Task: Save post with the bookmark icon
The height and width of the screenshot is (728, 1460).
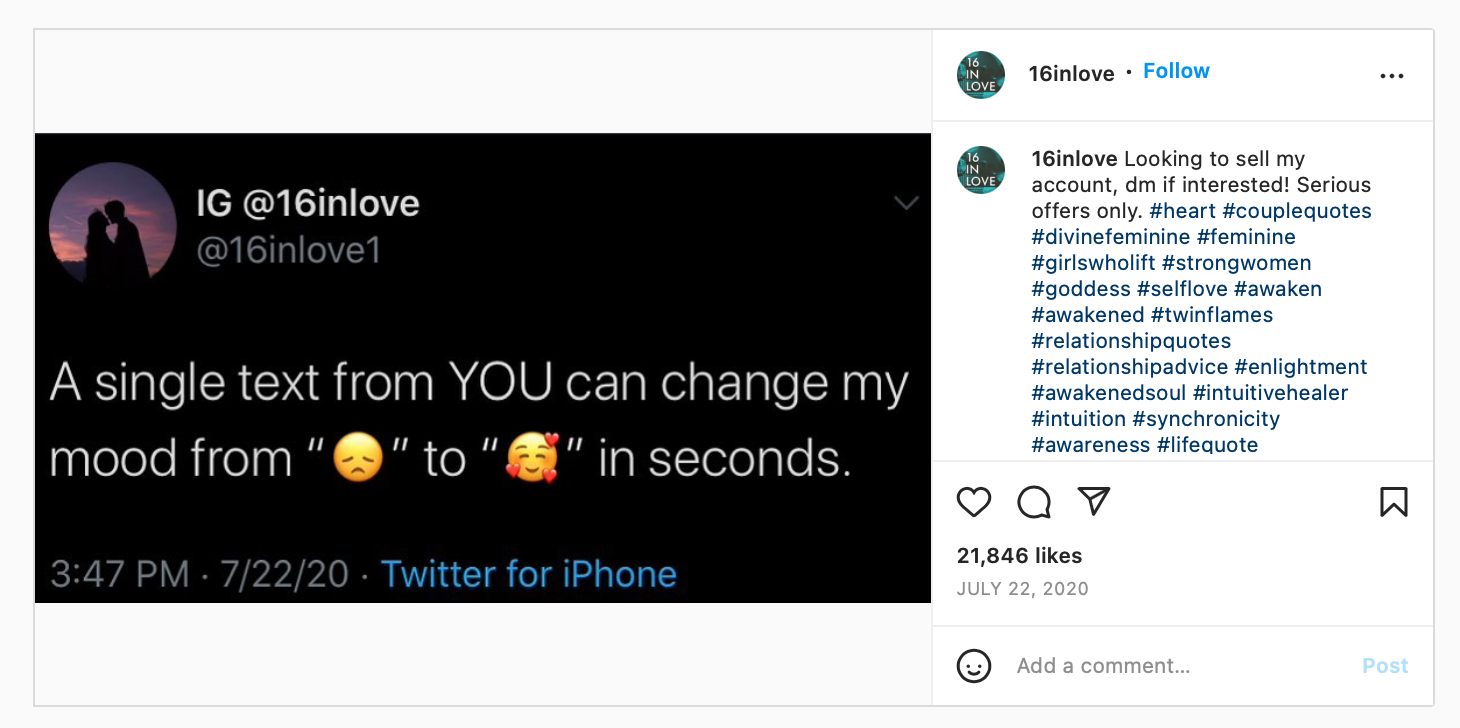Action: (1393, 502)
